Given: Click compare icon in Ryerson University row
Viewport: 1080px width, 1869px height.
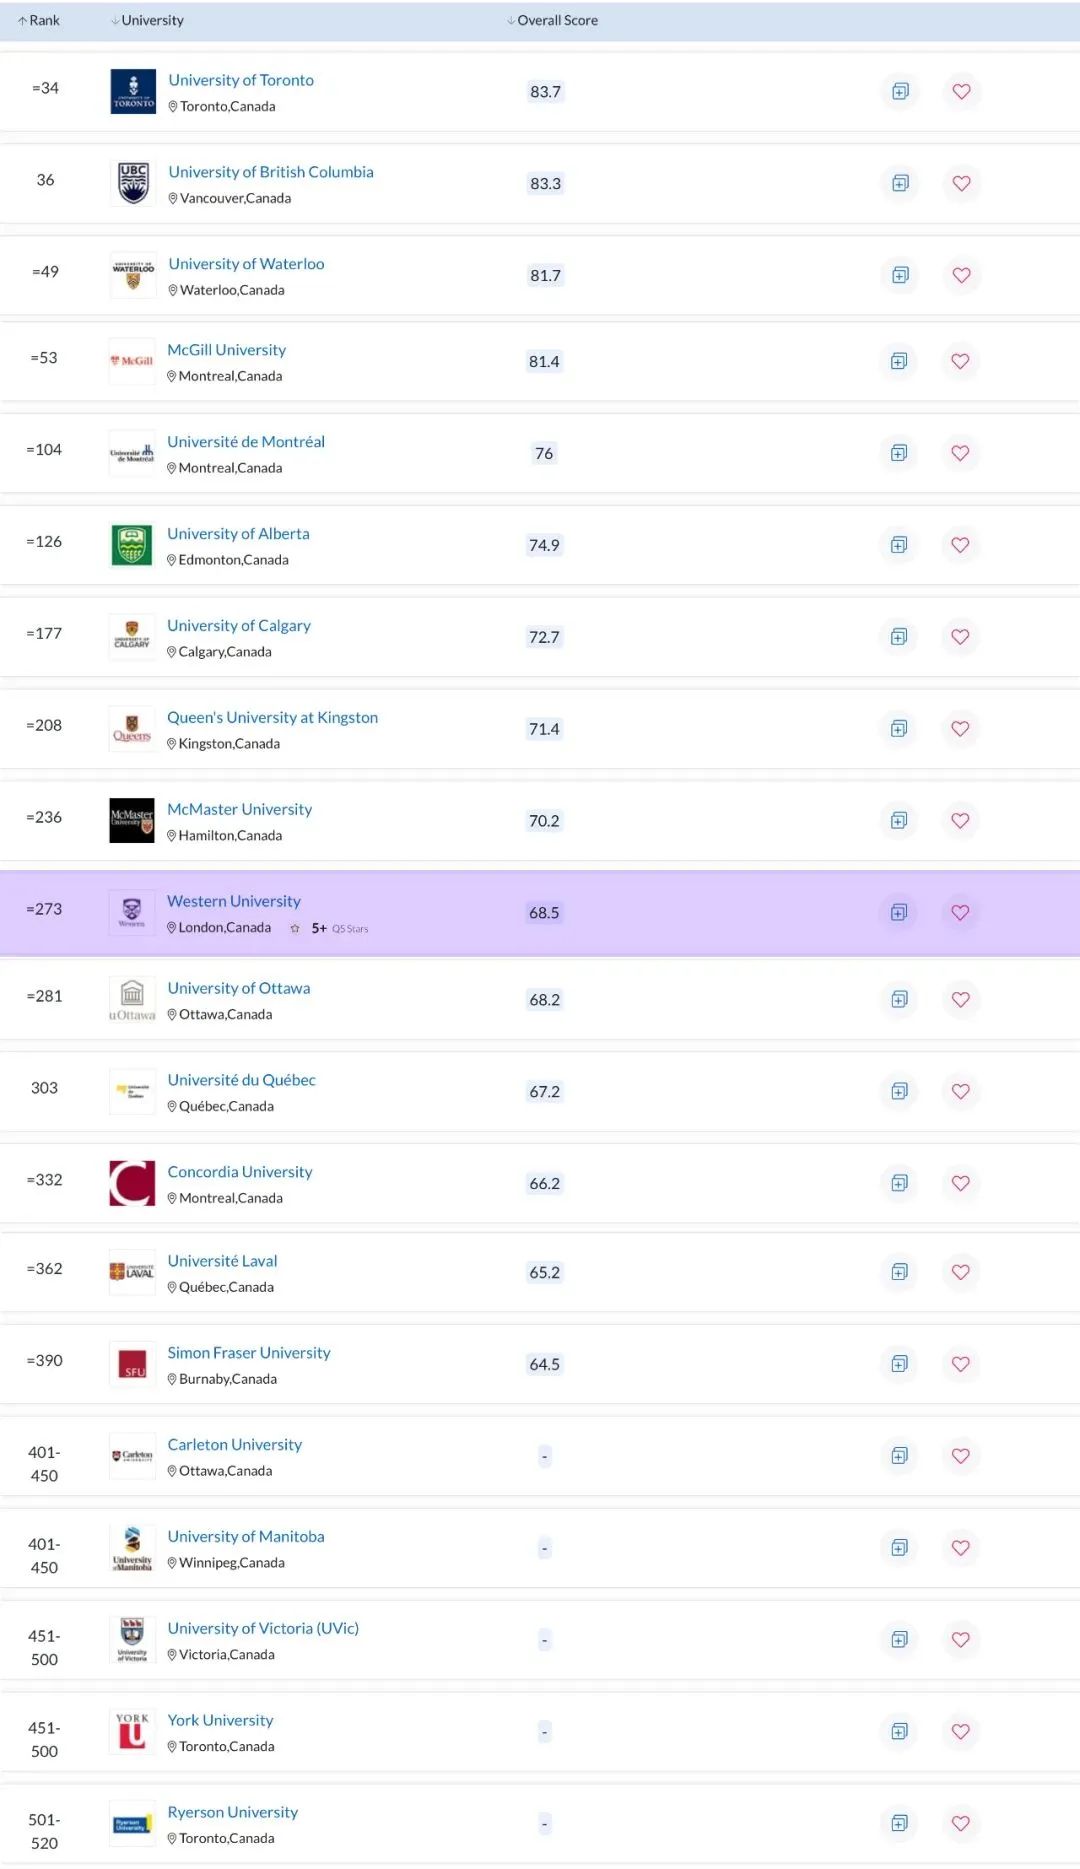Looking at the screenshot, I should click(899, 1823).
